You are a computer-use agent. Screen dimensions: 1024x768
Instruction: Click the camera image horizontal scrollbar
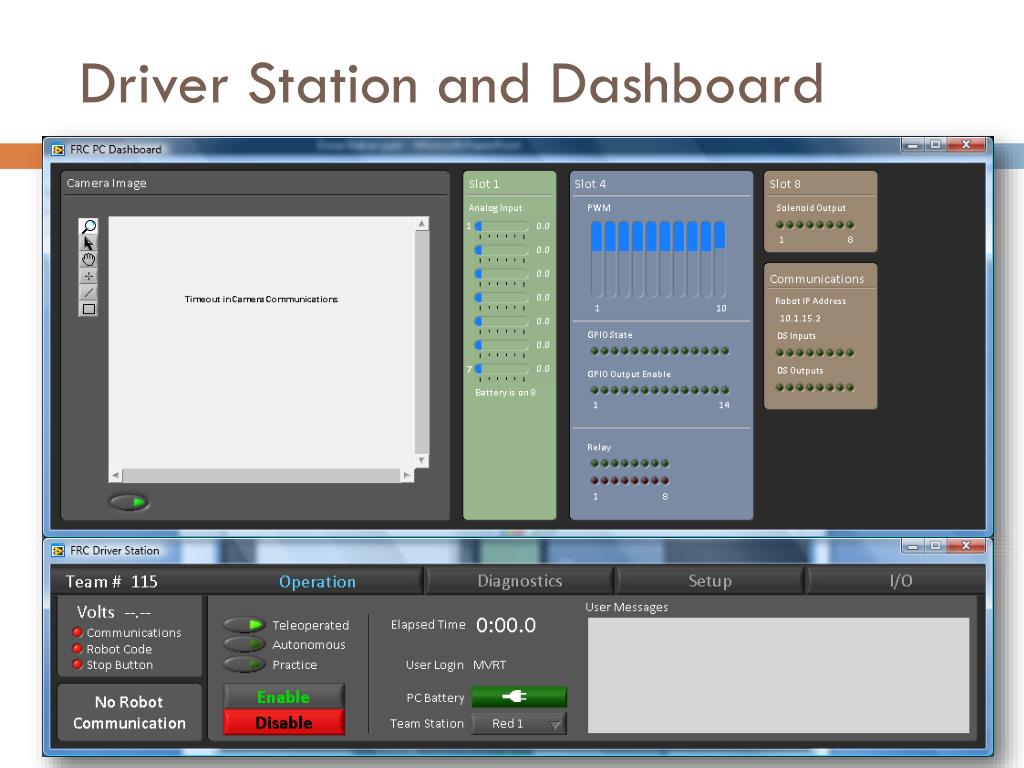(x=261, y=475)
